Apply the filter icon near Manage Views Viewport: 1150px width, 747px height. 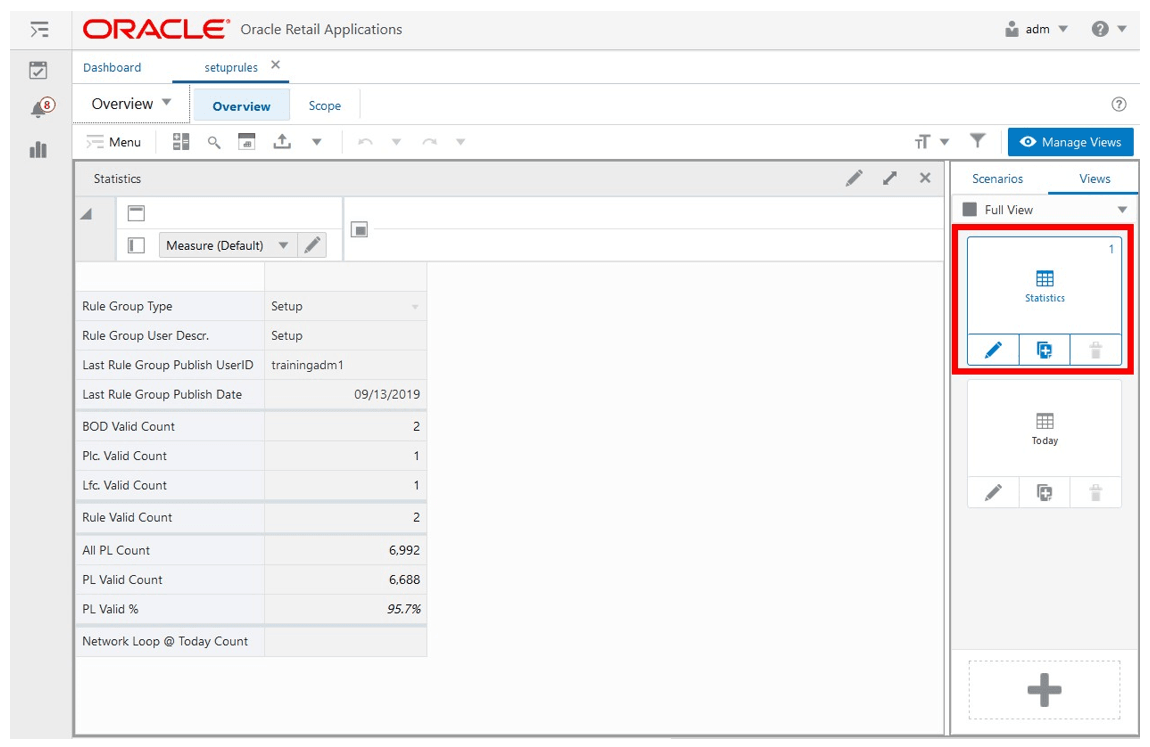(x=978, y=141)
